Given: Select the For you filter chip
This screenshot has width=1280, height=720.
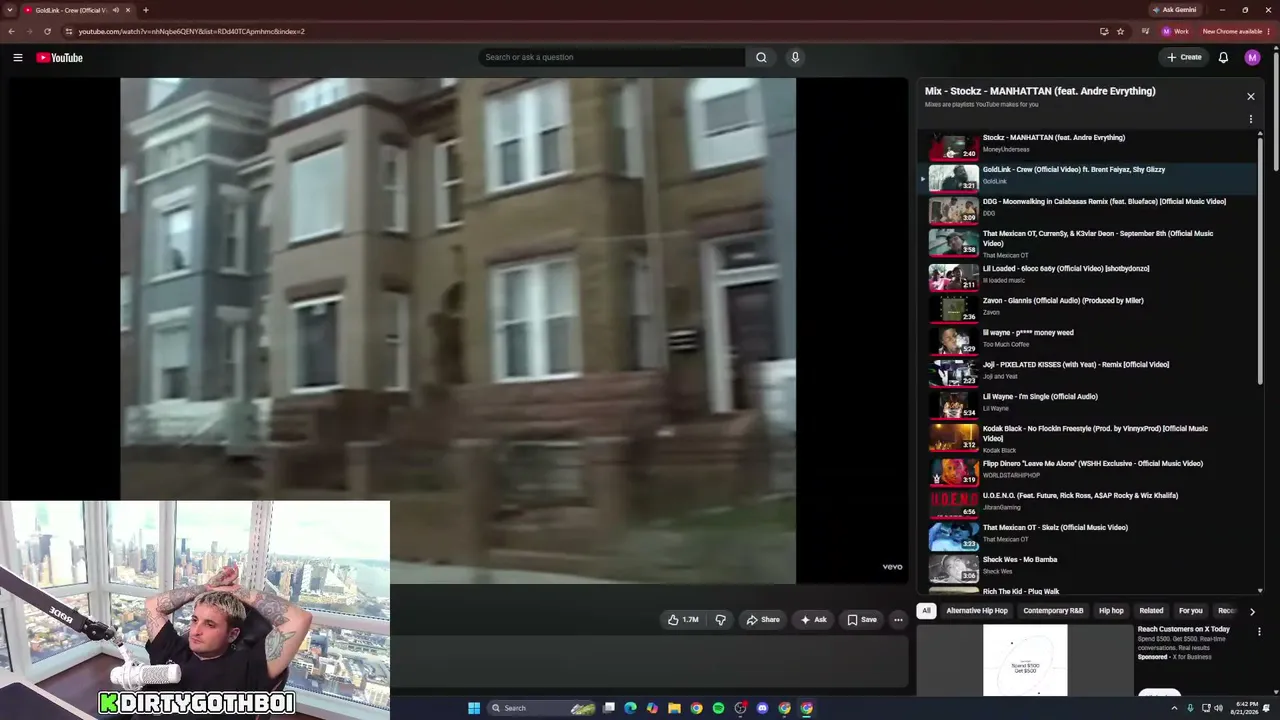Looking at the screenshot, I should 1190,611.
